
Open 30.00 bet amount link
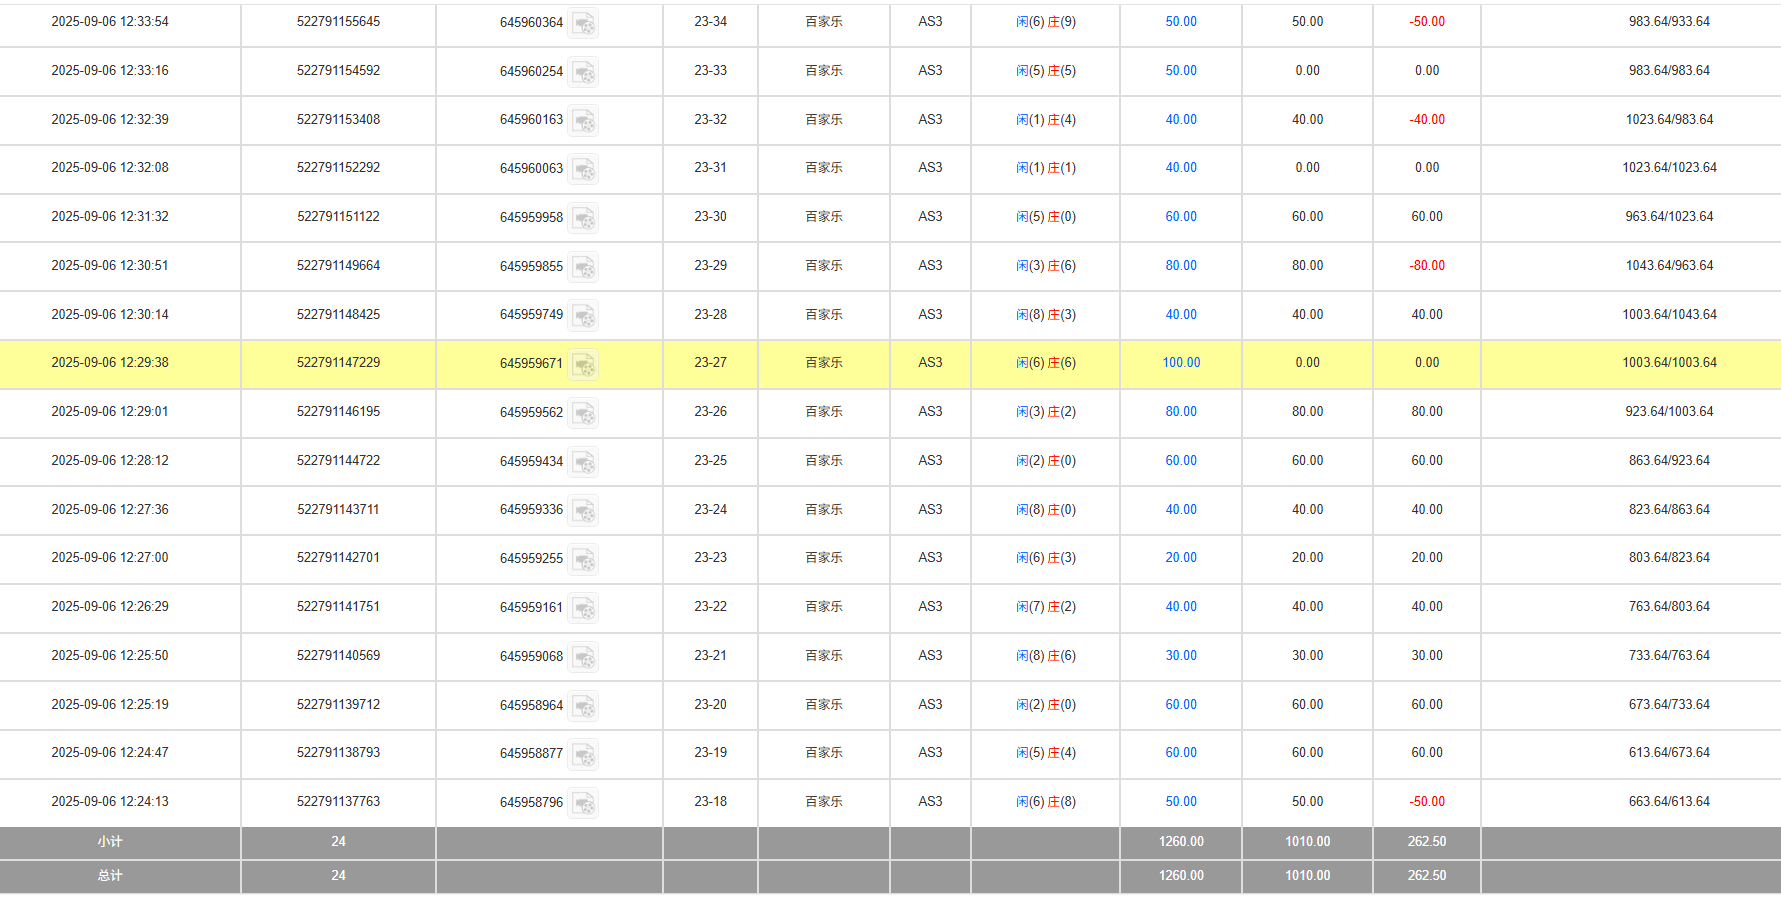click(1181, 656)
